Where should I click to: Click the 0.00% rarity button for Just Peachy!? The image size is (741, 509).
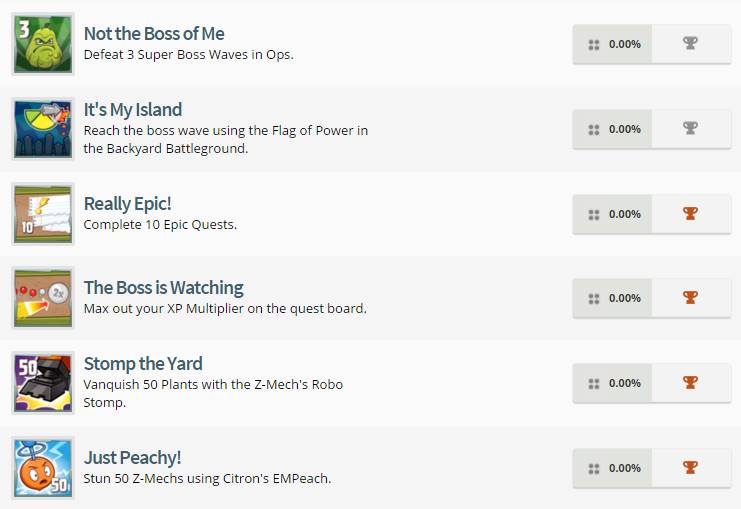click(613, 468)
